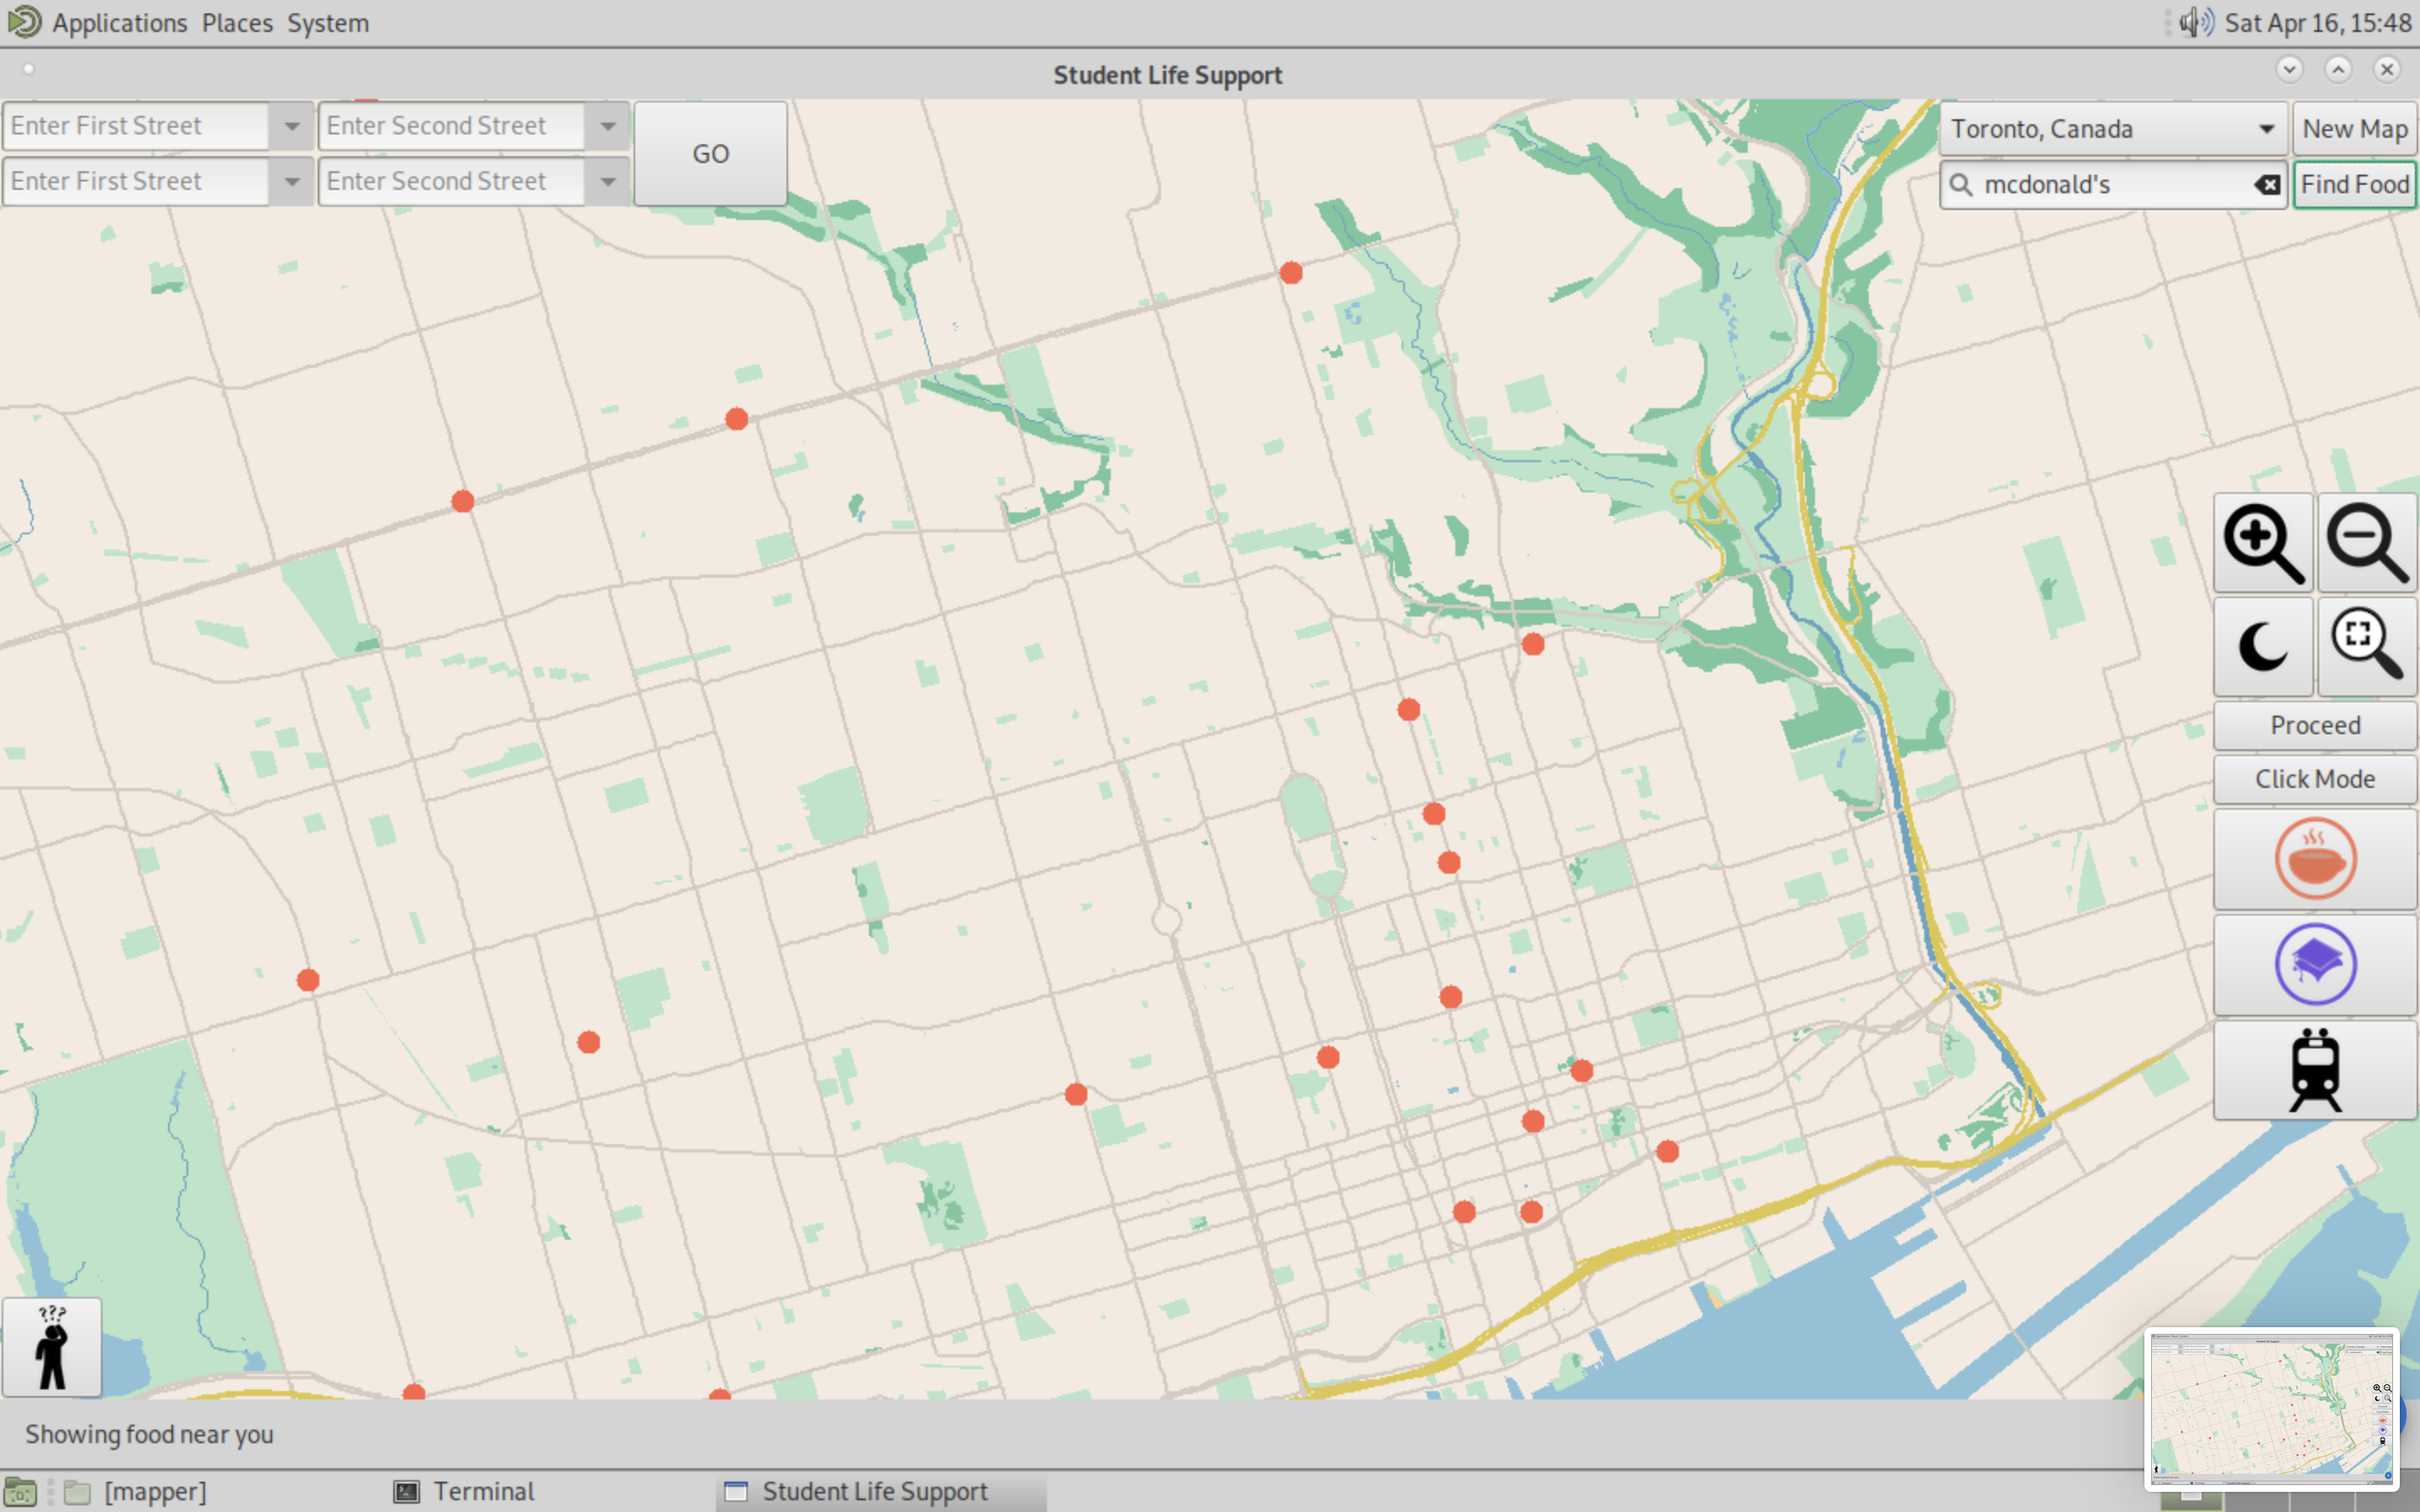Viewport: 2420px width, 1512px height.
Task: Click the zoom in magnifier icon
Action: (2262, 543)
